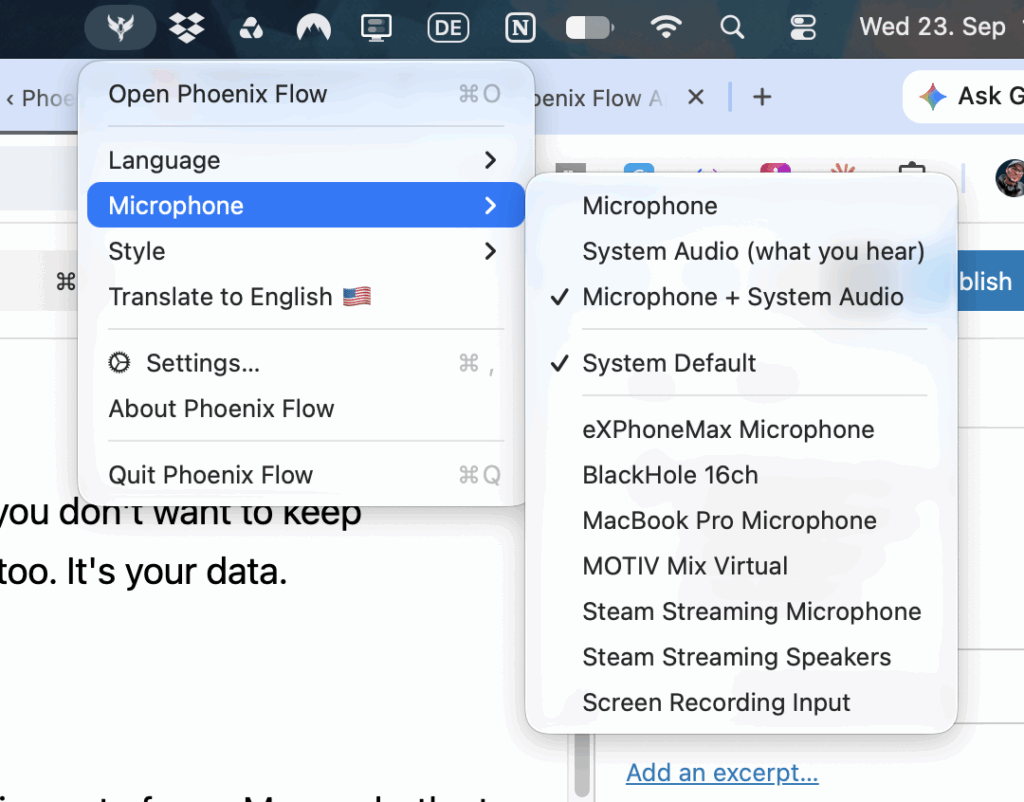Select System Audio (what you hear)
The height and width of the screenshot is (802, 1024).
(741, 251)
